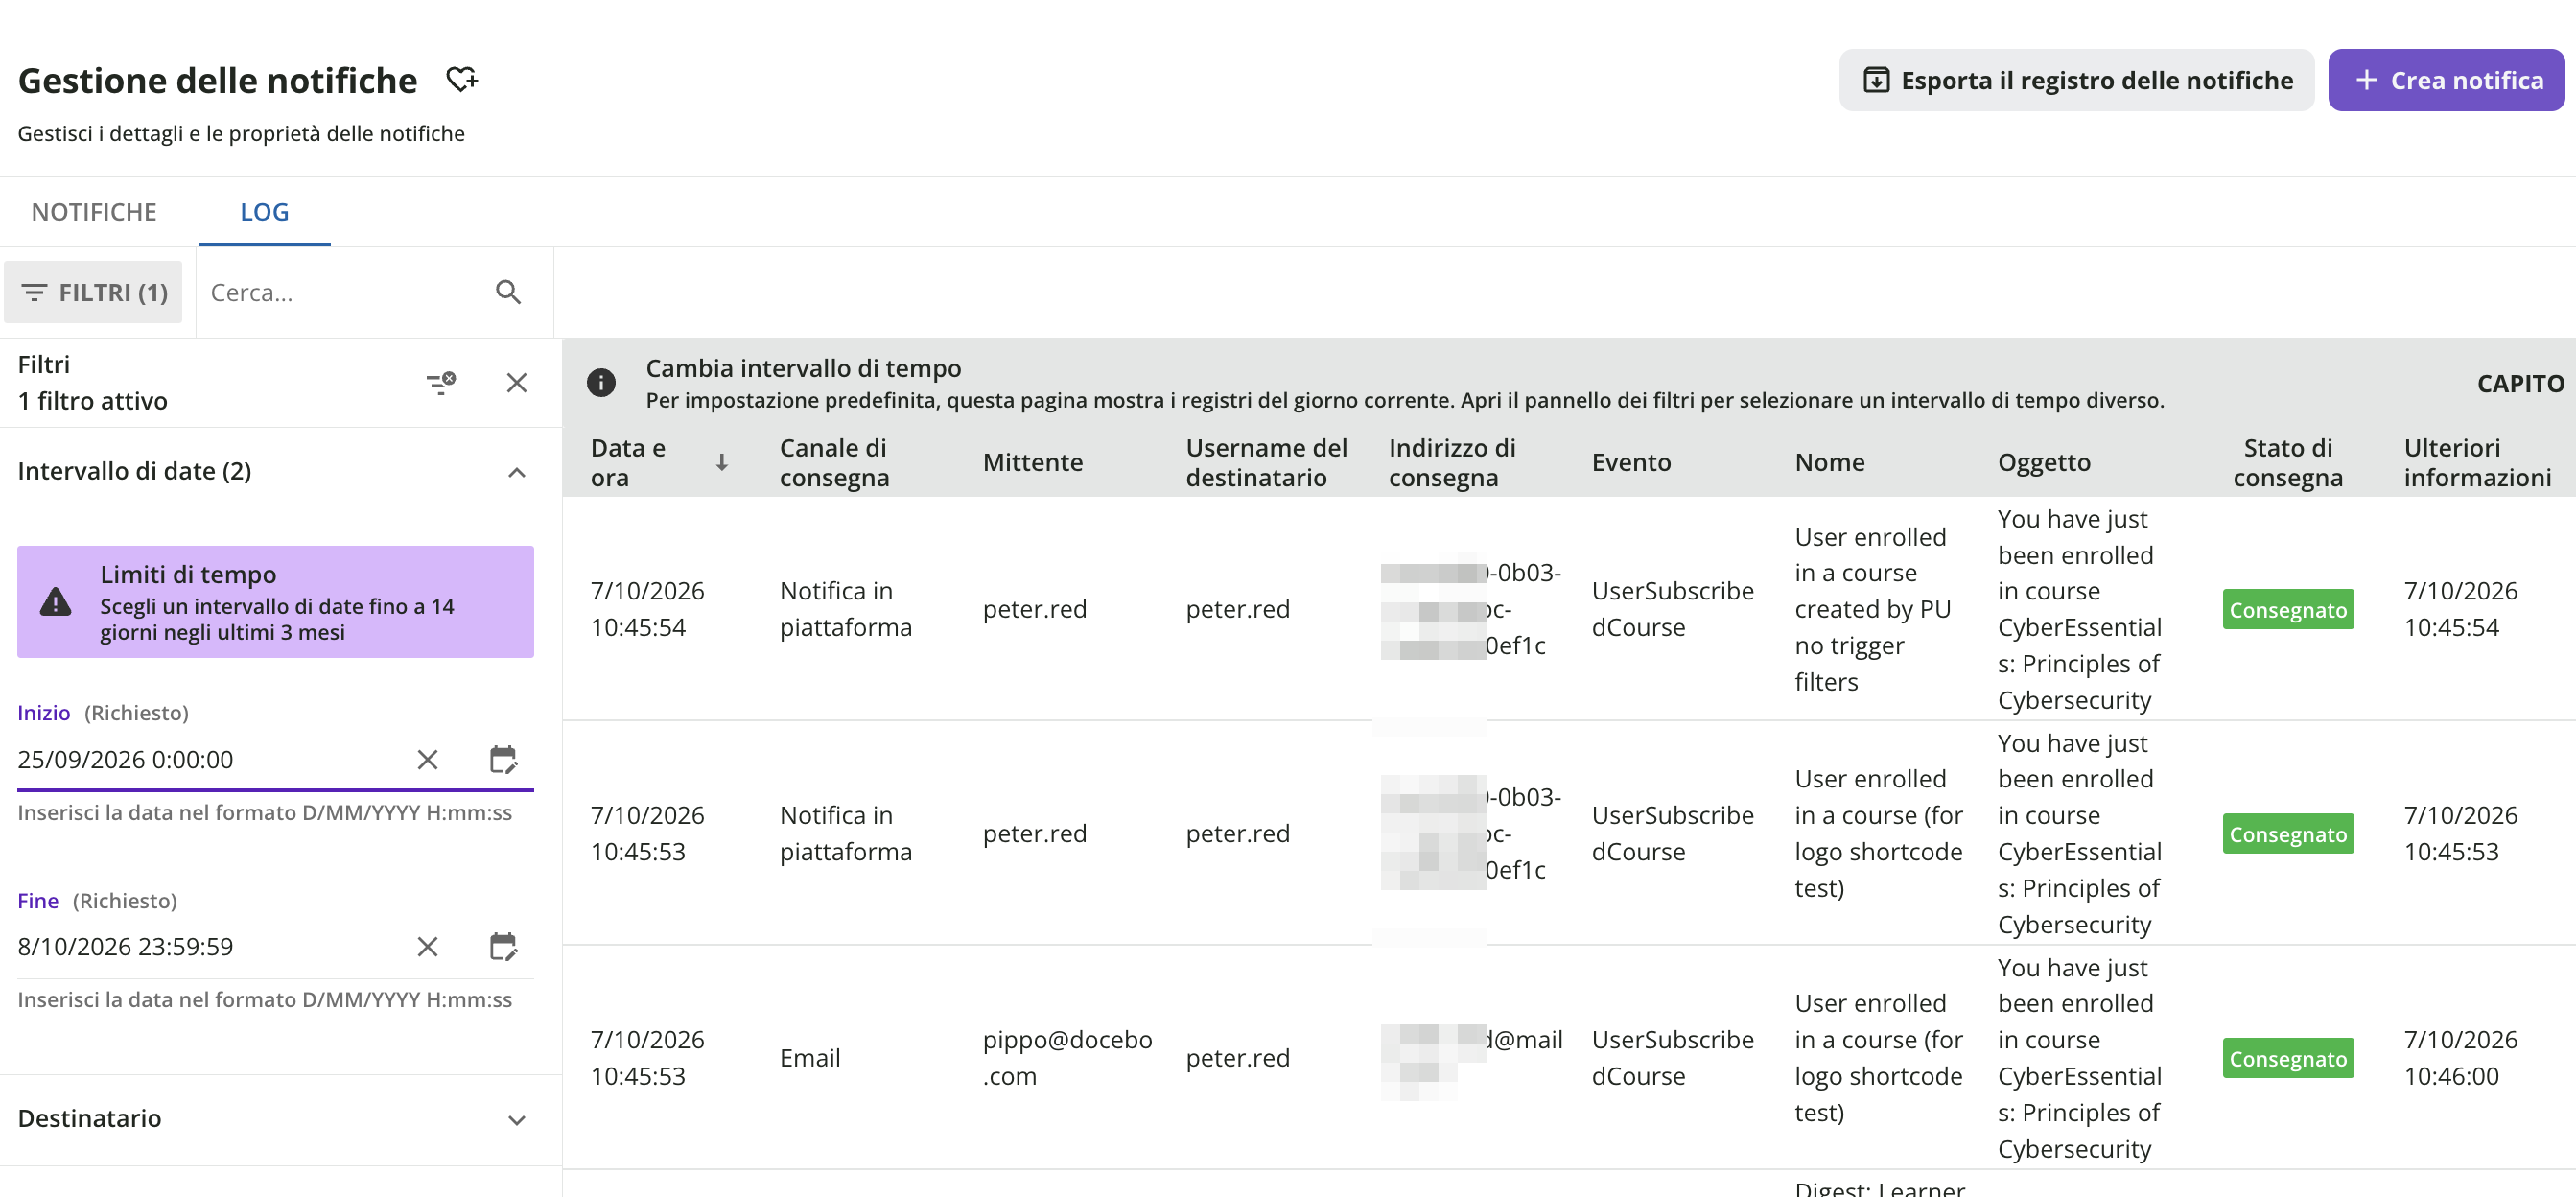Clear the Inizio date value

[427, 759]
